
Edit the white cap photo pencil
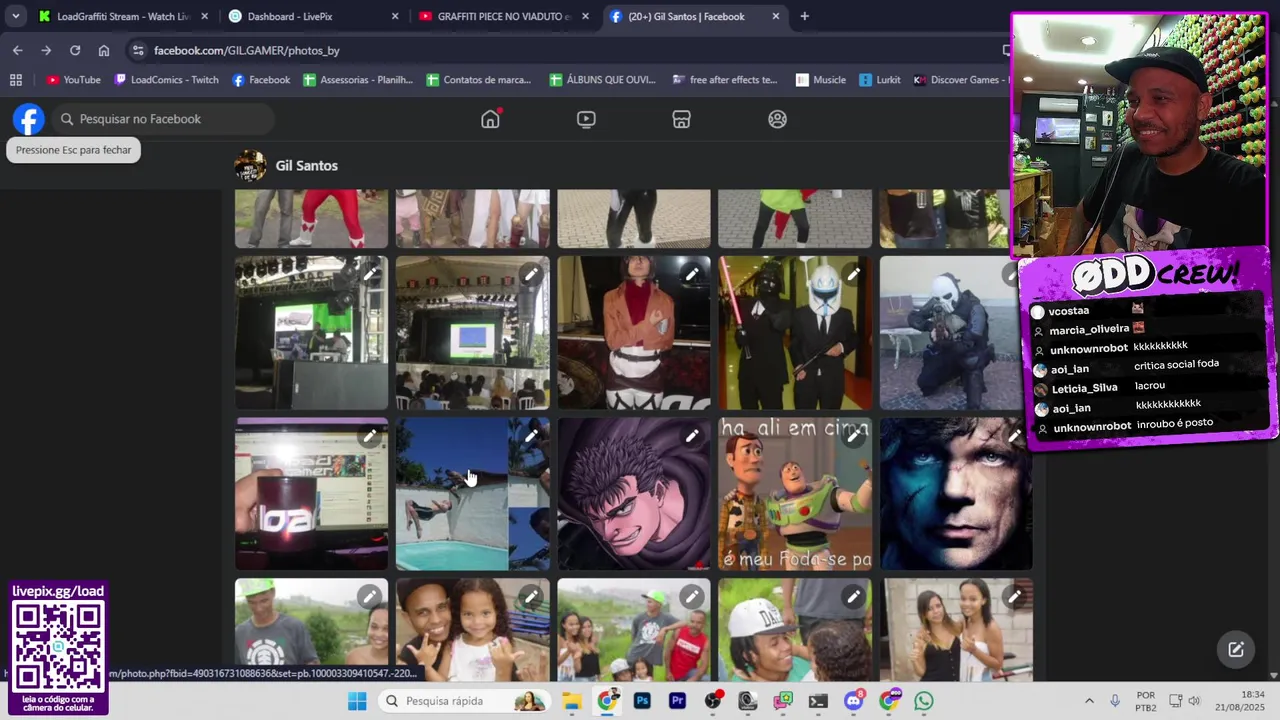tap(853, 597)
